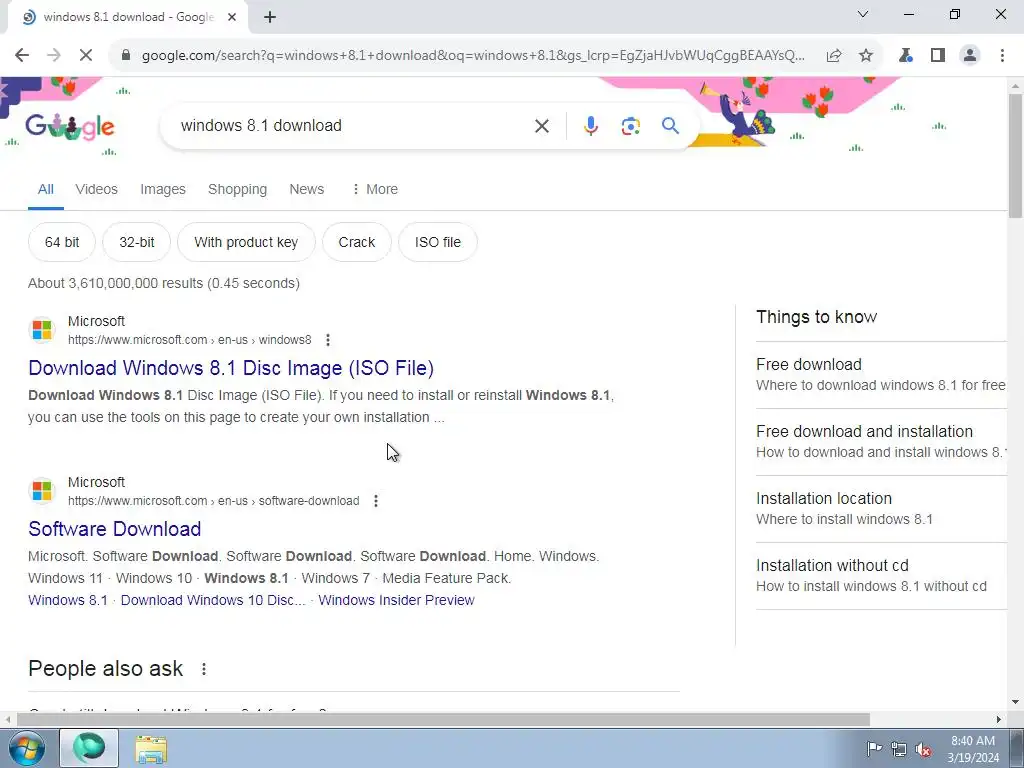Expand Free download and installation topic
Viewport: 1024px width, 768px height.
pos(881,442)
